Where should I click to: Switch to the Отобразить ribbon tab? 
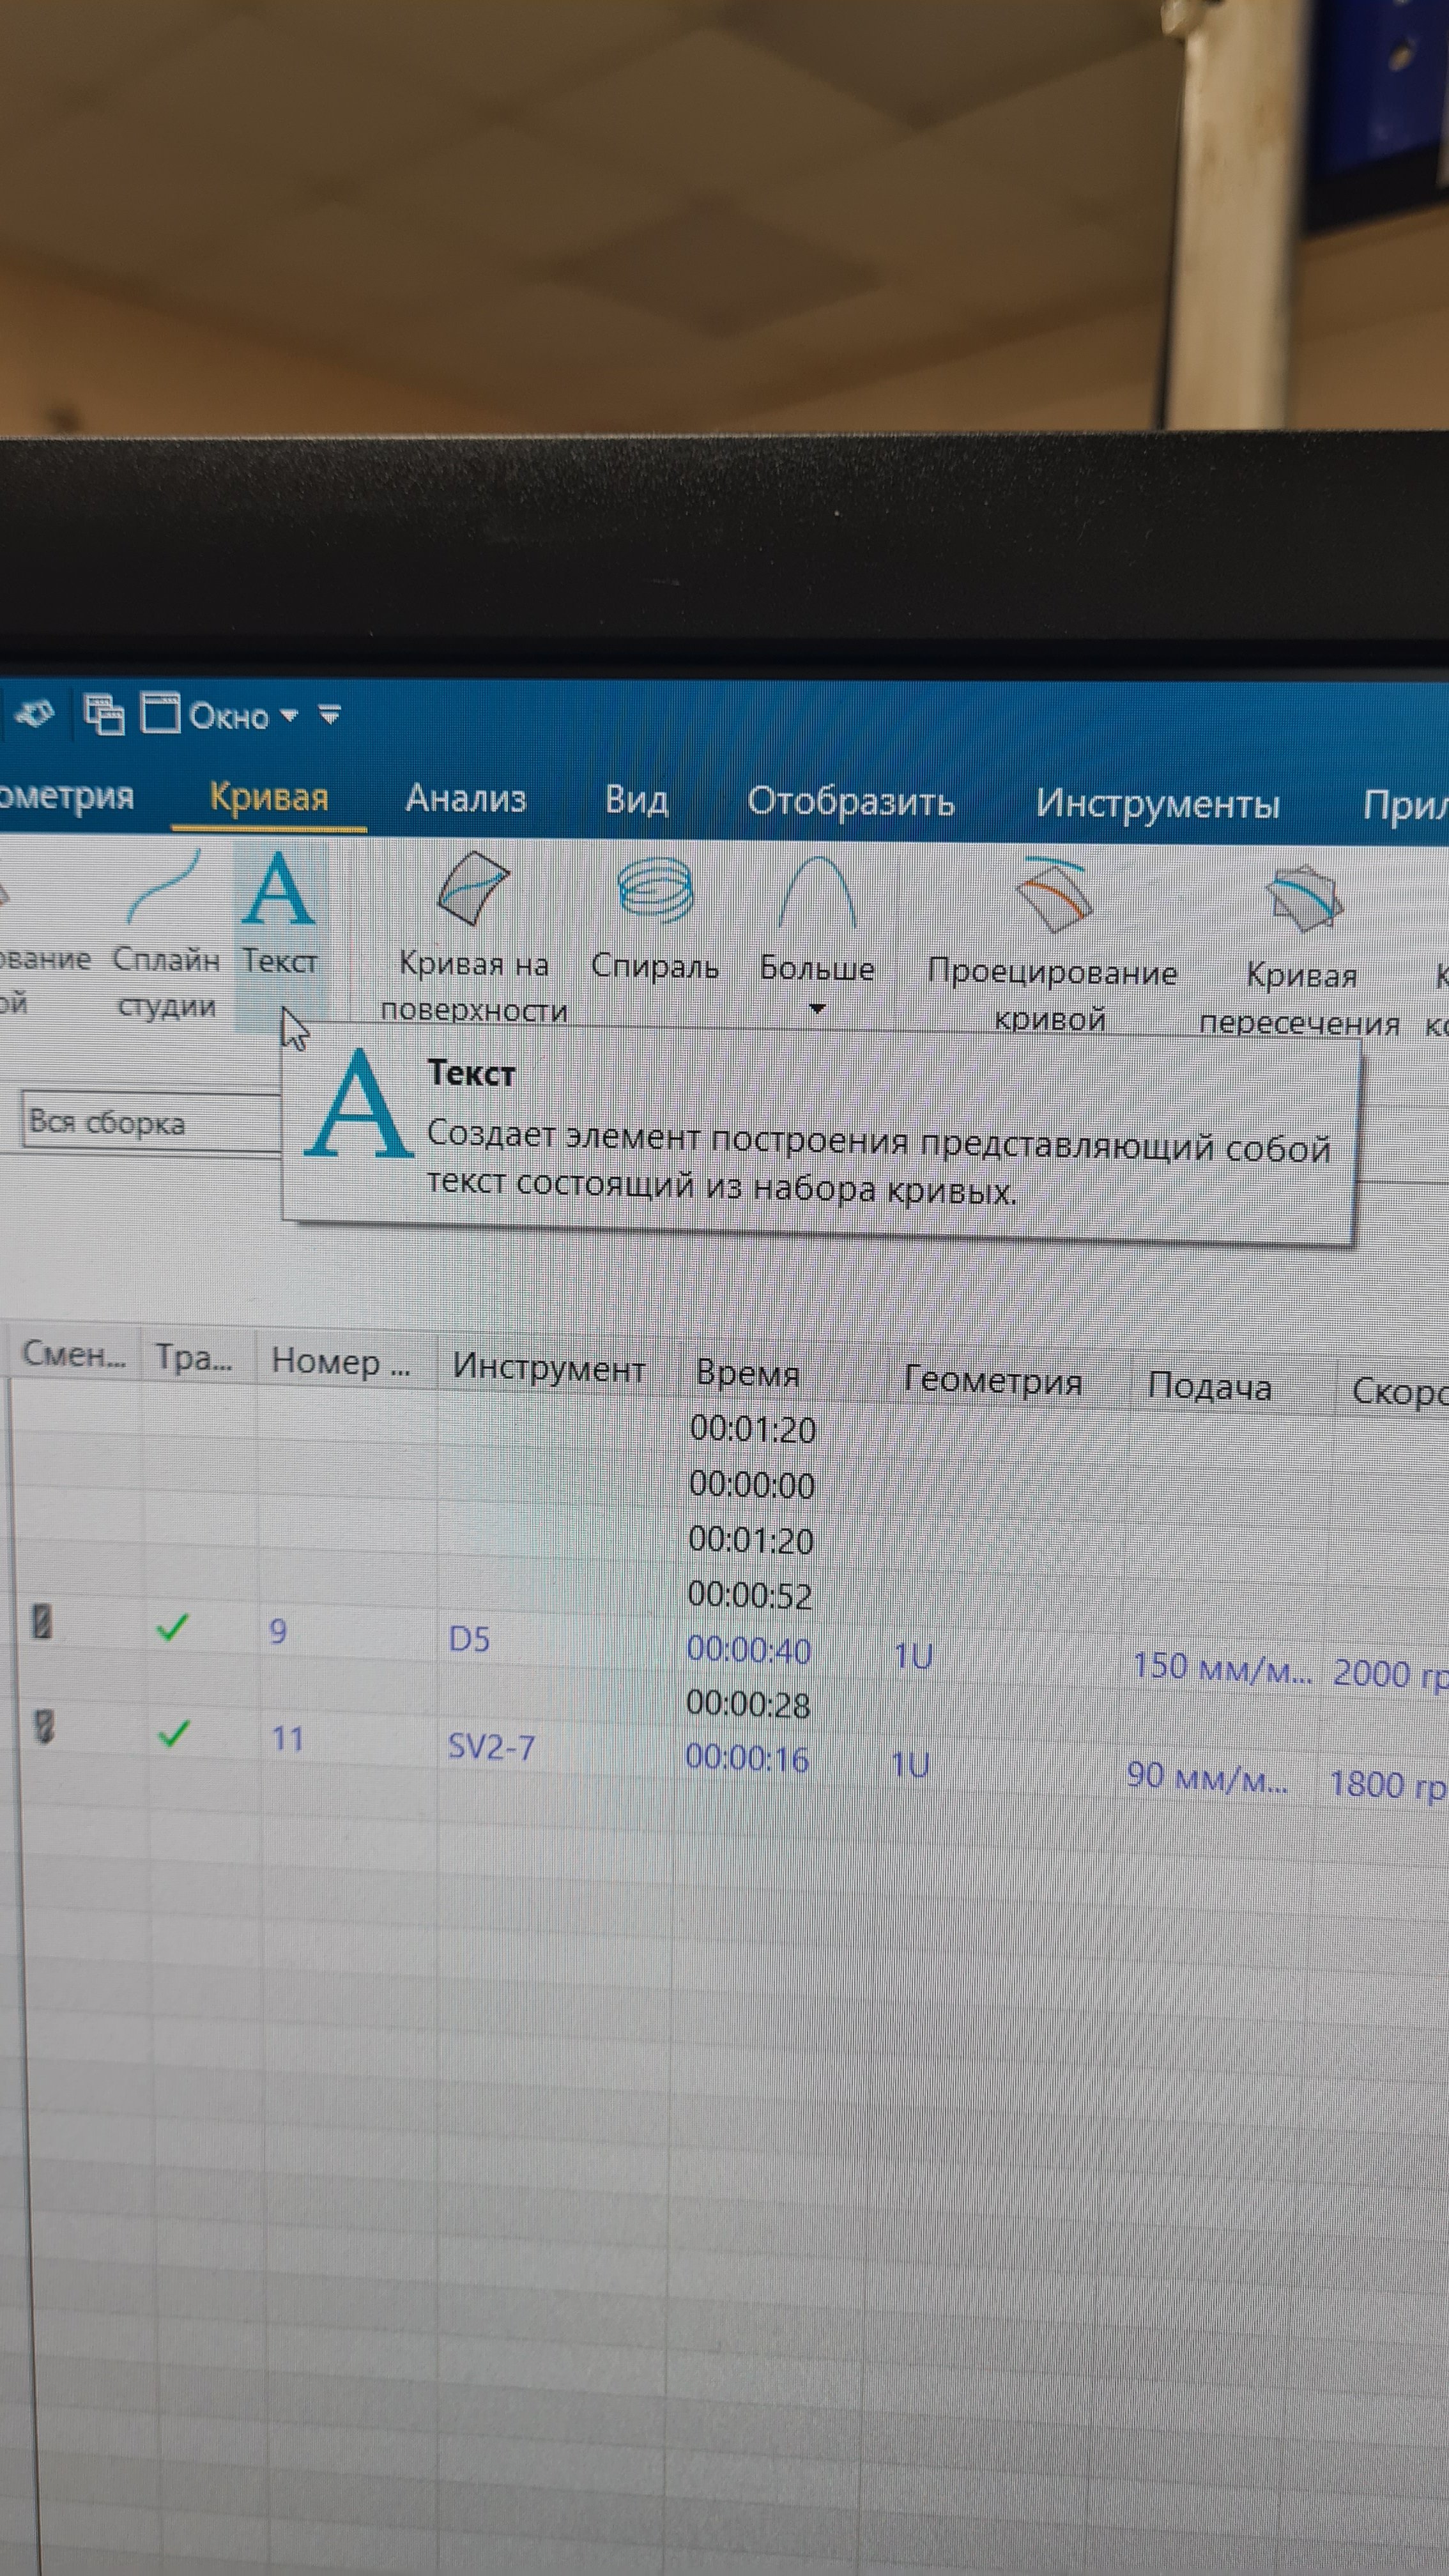851,802
